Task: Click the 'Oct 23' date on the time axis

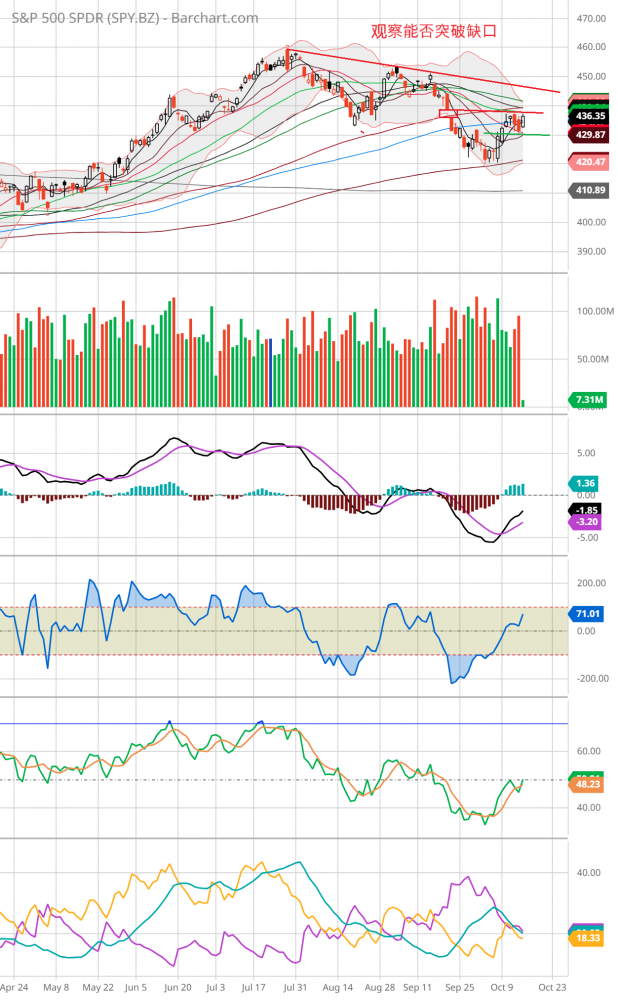Action: (551, 986)
